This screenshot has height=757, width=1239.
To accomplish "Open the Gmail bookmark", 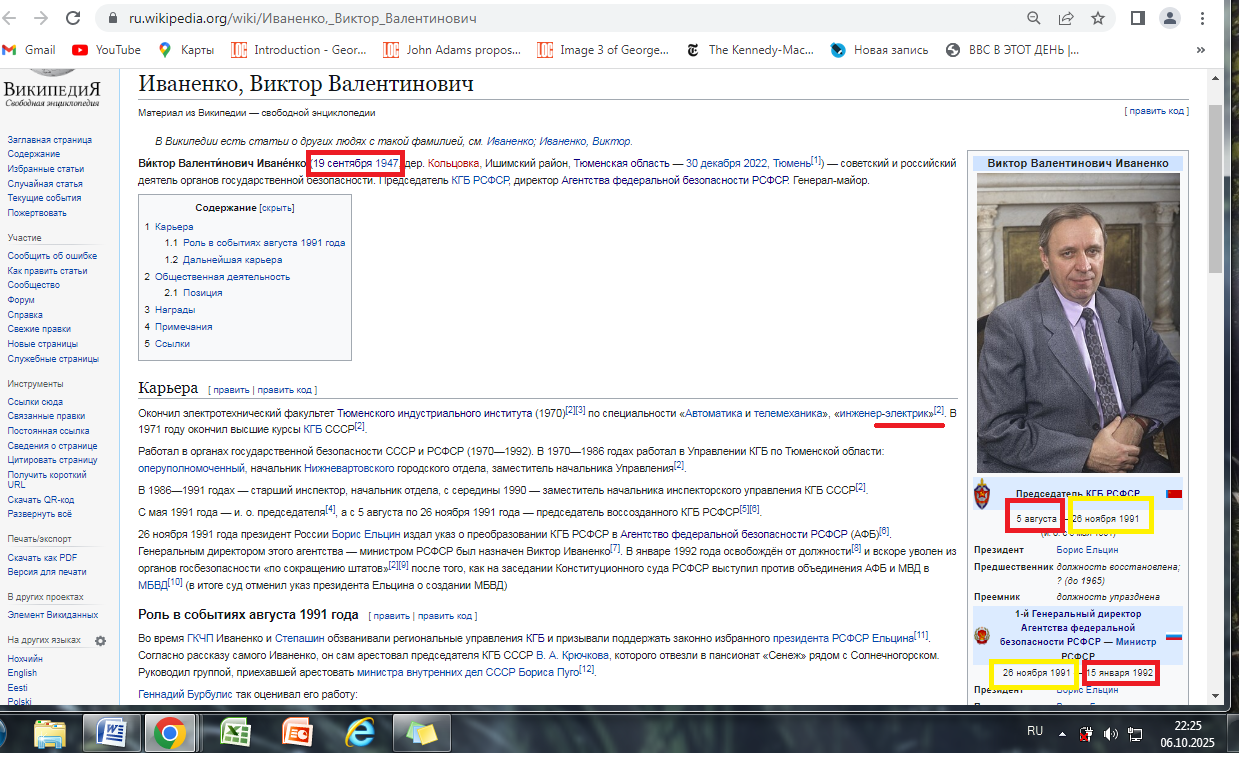I will tap(30, 50).
